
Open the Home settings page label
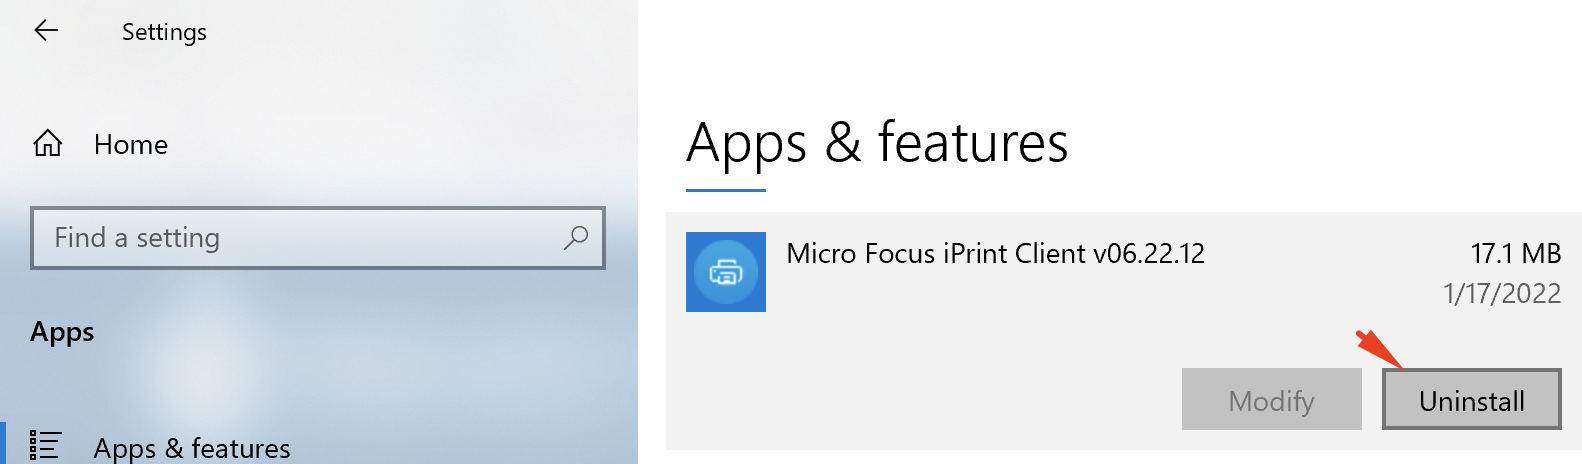point(131,145)
